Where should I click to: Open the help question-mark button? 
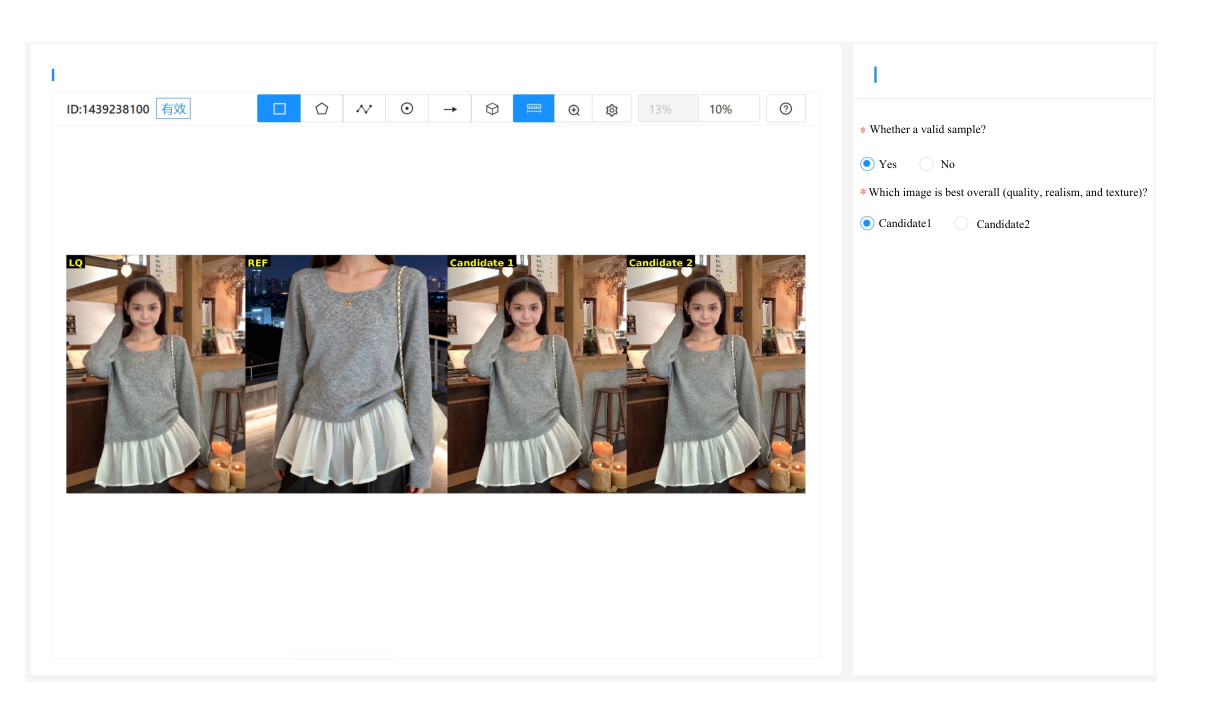786,109
